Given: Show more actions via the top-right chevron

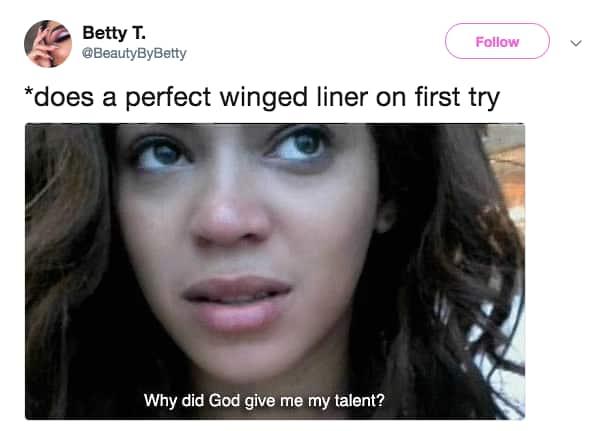Looking at the screenshot, I should [x=575, y=43].
